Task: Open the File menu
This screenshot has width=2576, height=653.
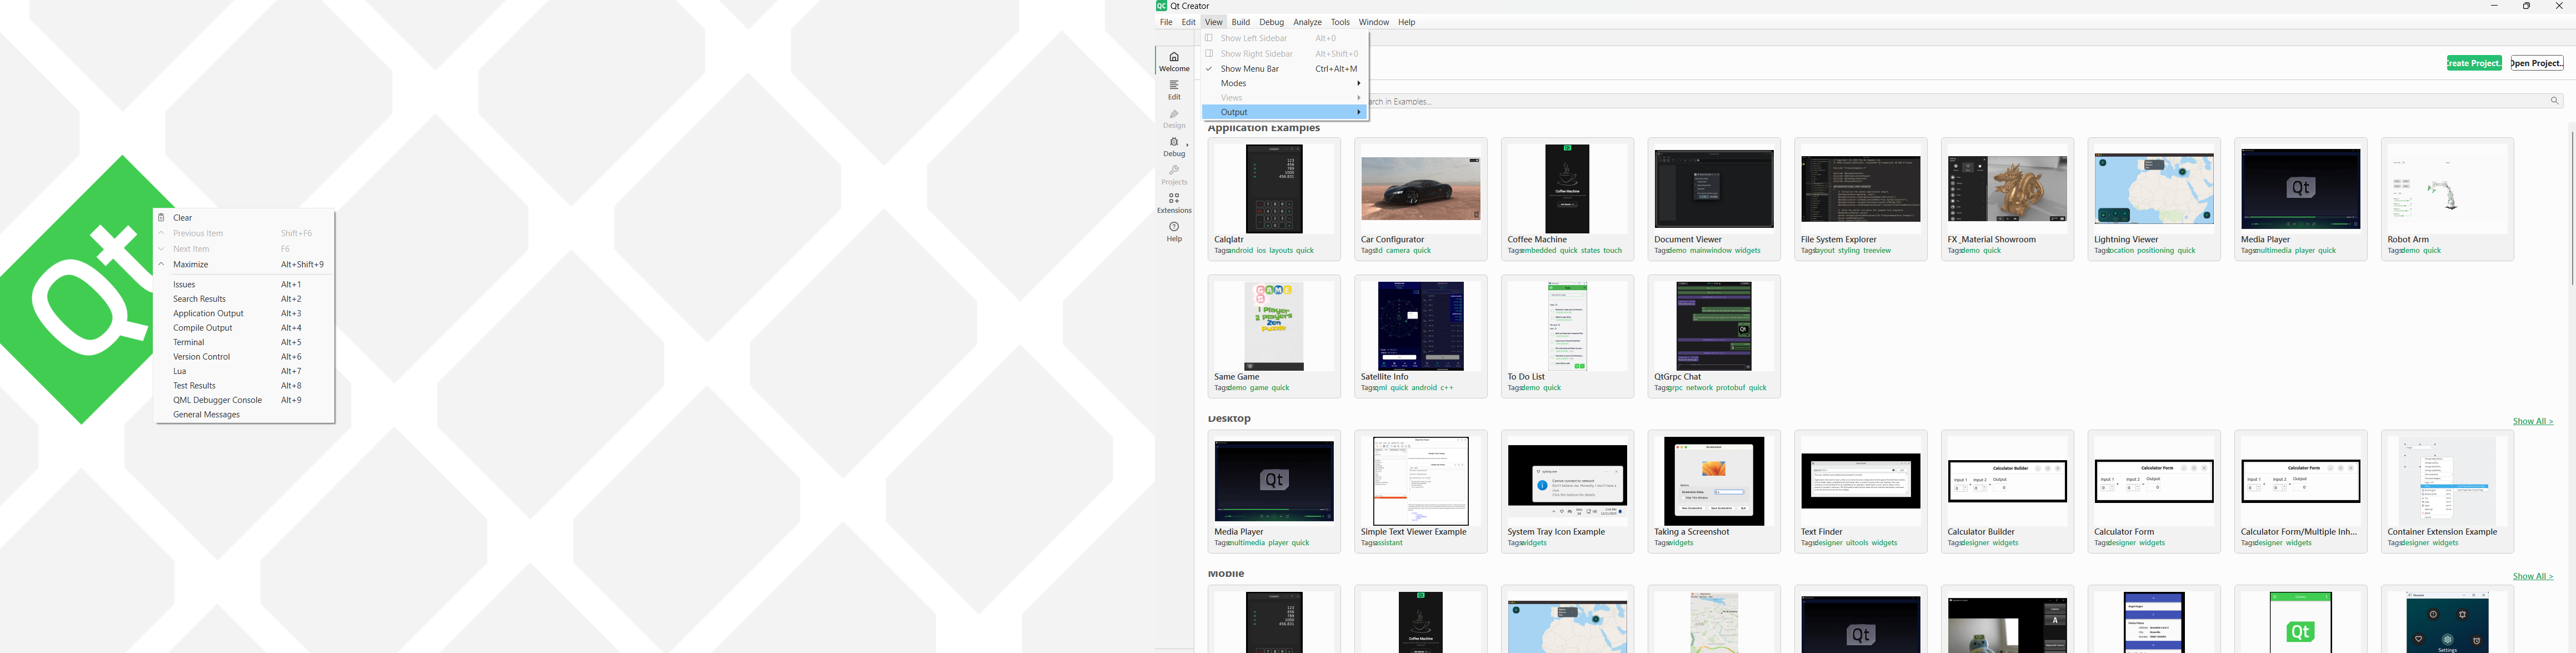Action: pyautogui.click(x=1166, y=22)
